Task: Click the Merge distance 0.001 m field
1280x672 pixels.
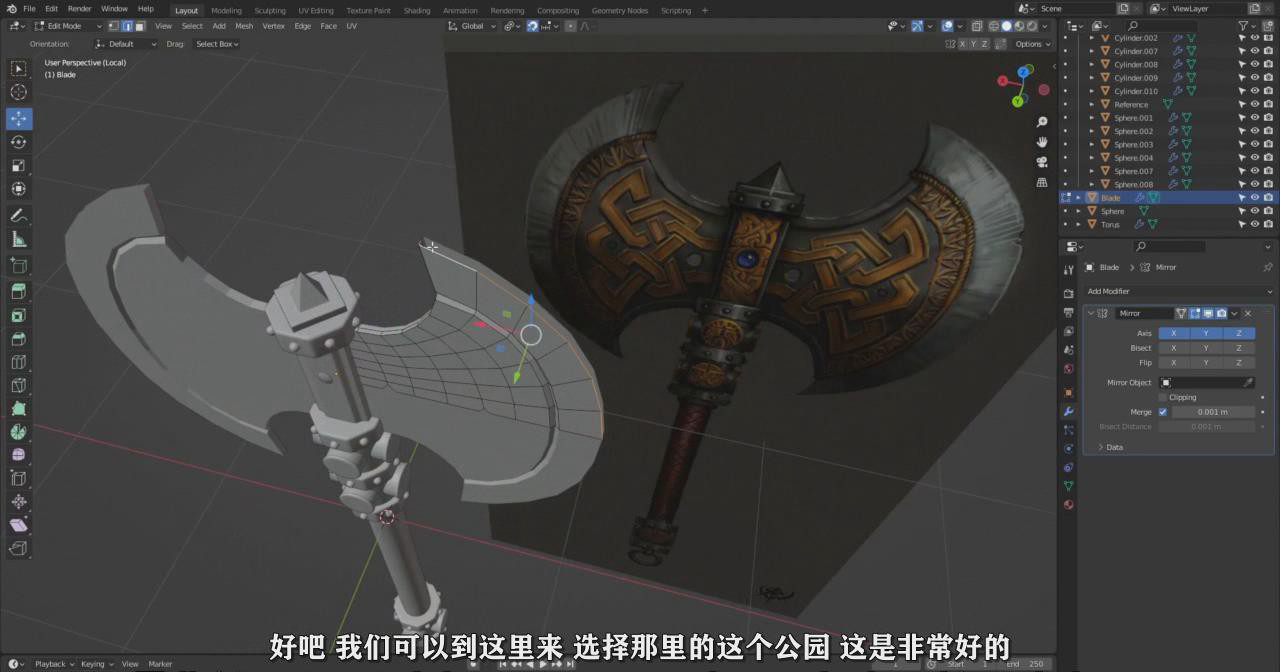Action: click(x=1213, y=412)
